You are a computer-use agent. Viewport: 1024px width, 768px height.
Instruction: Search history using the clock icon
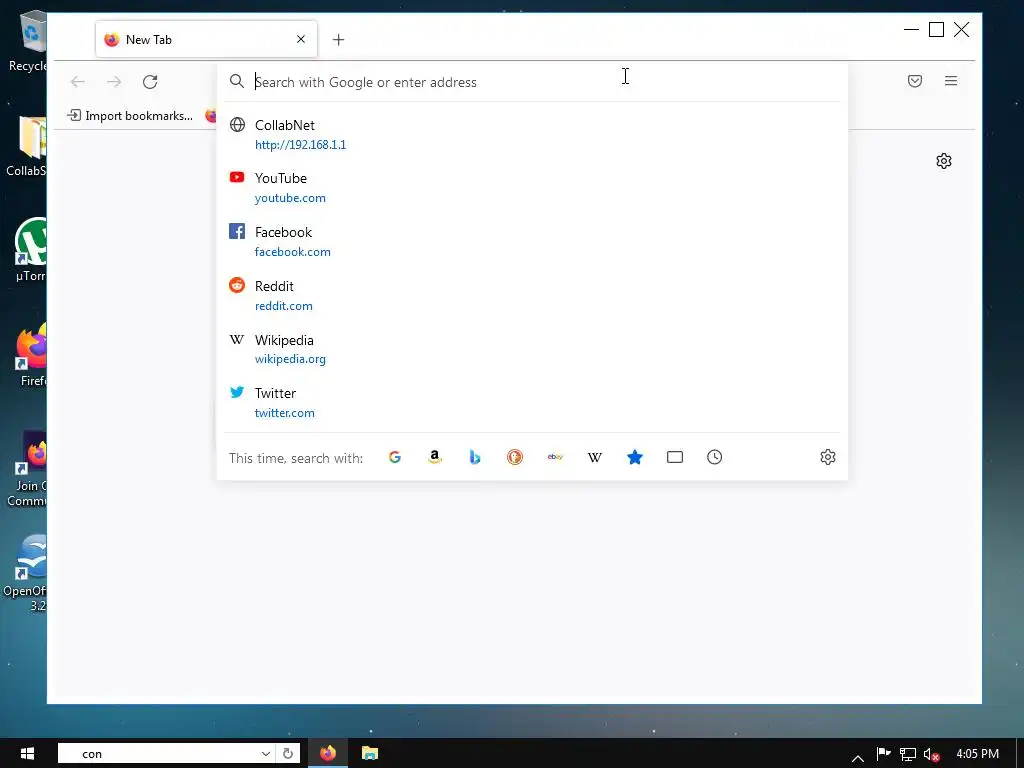pyautogui.click(x=714, y=457)
